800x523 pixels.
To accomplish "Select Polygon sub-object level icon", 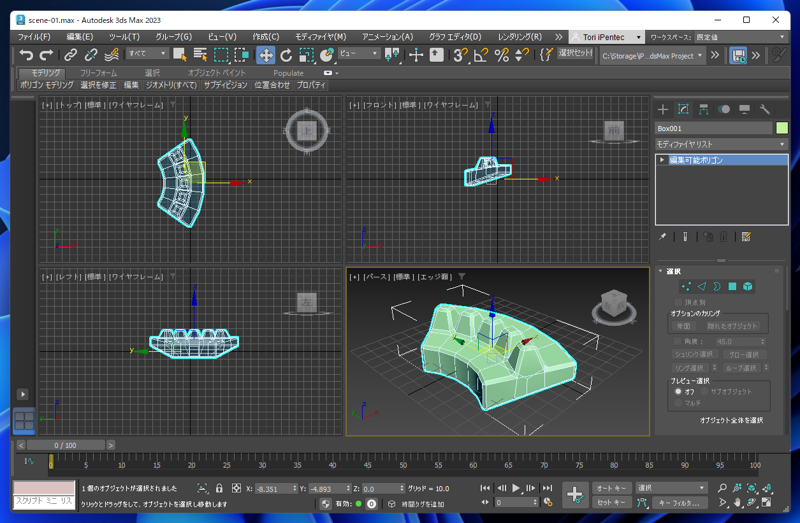I will 732,286.
